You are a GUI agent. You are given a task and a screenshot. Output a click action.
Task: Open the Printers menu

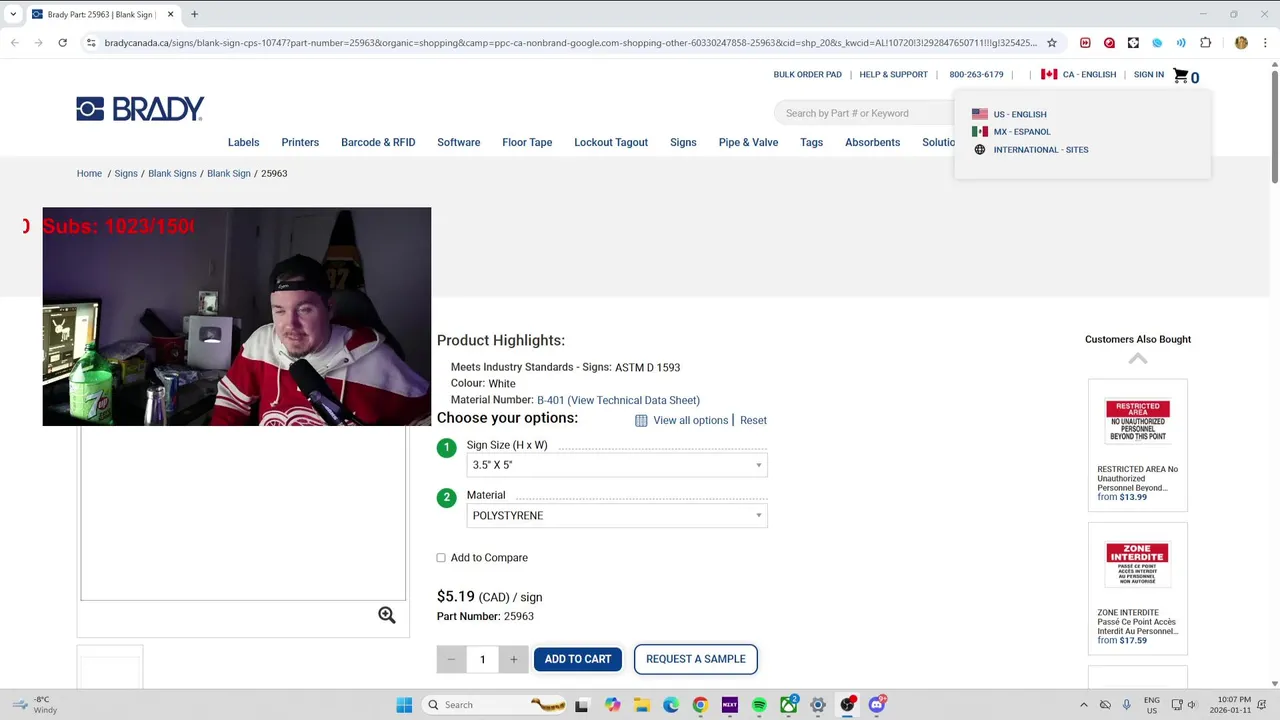coord(300,142)
